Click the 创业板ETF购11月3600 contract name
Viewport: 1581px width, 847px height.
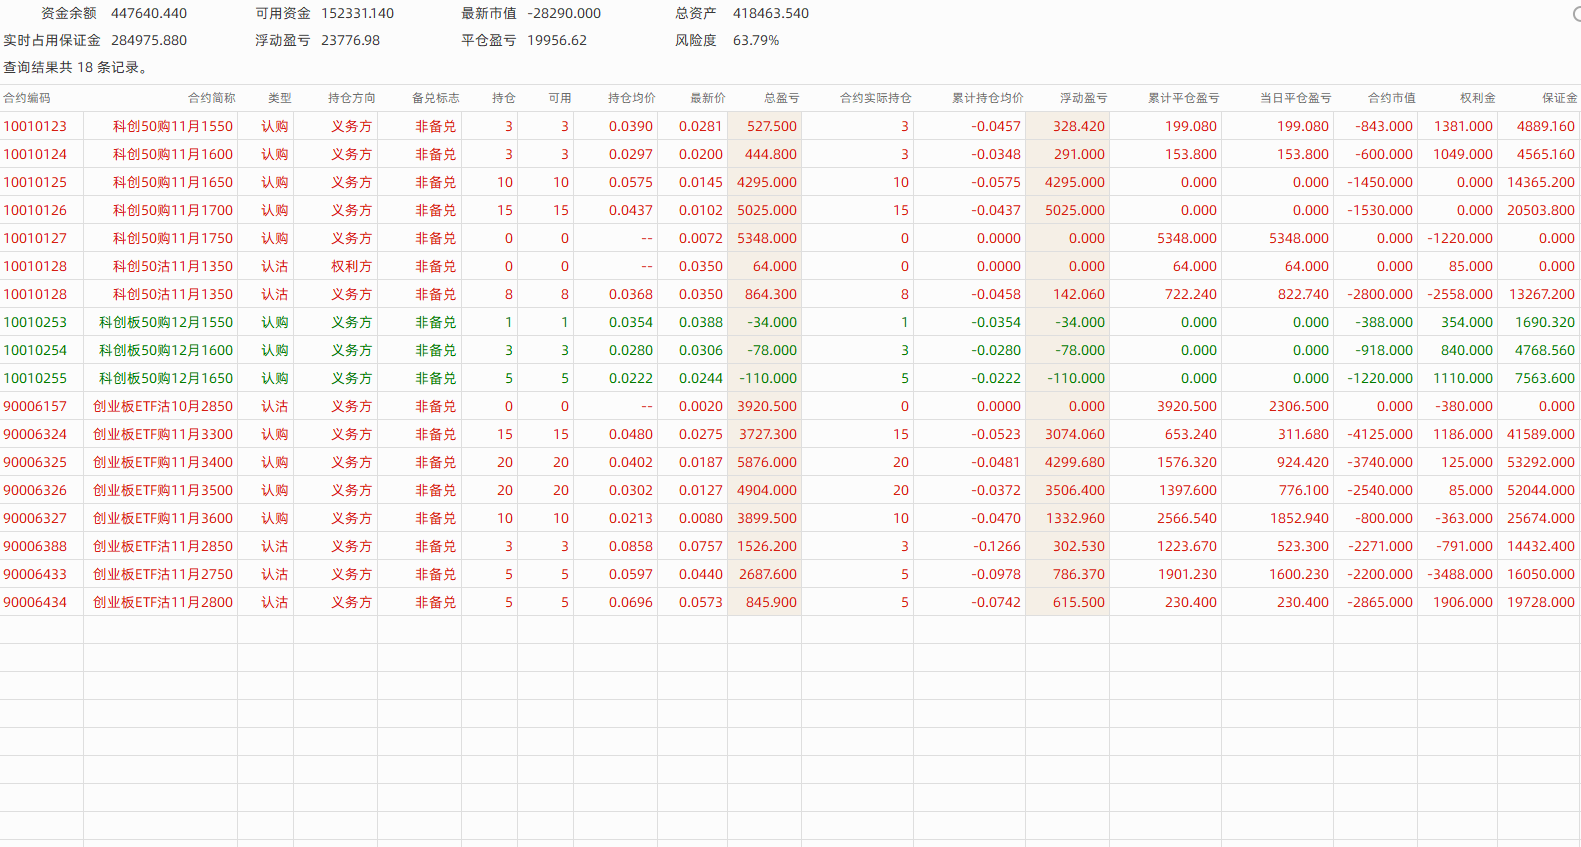(162, 519)
